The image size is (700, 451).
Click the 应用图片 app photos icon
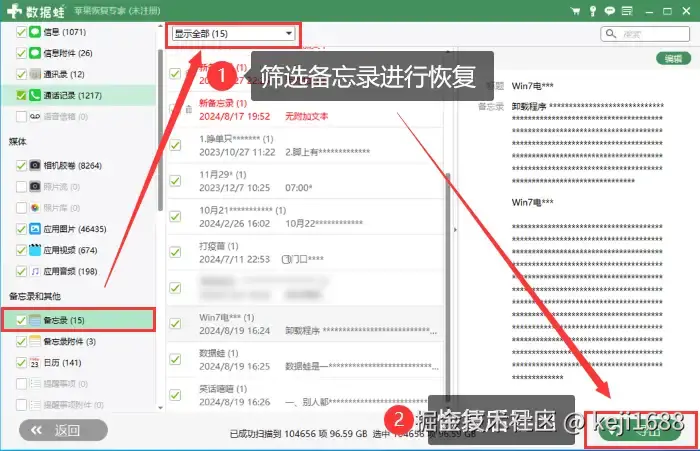coord(35,229)
